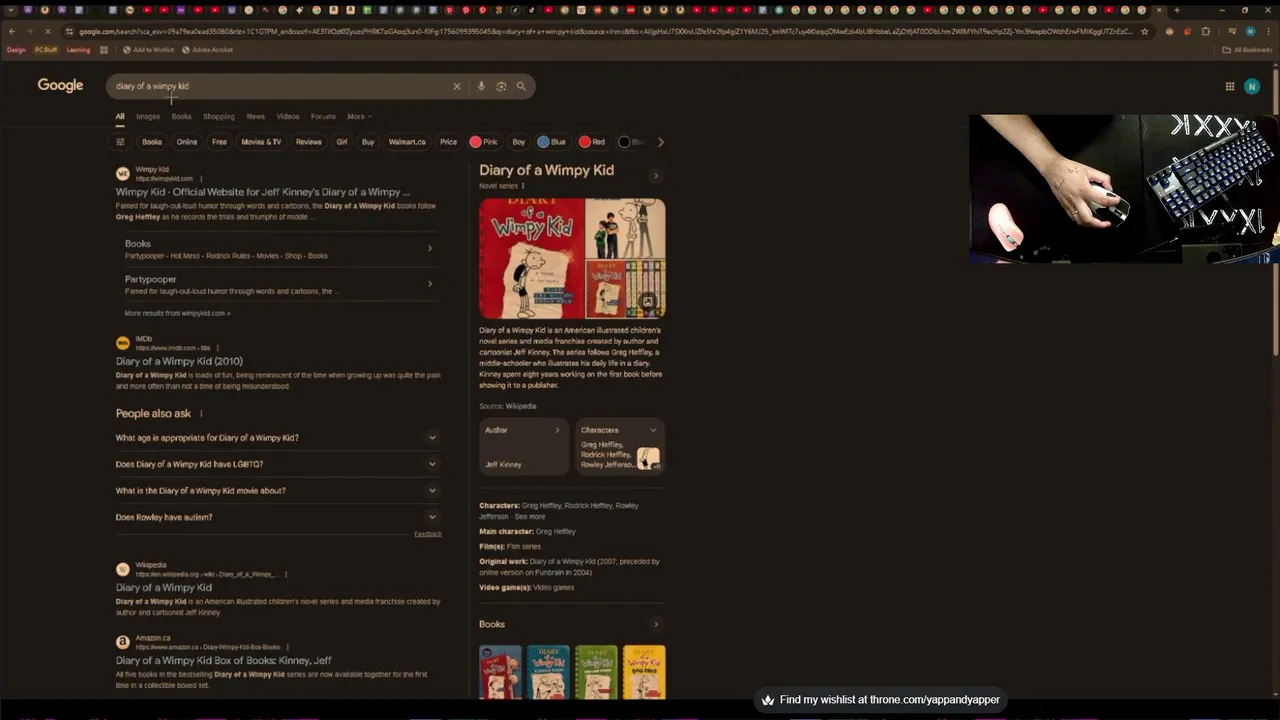Switch to the Shopping tab

point(219,116)
